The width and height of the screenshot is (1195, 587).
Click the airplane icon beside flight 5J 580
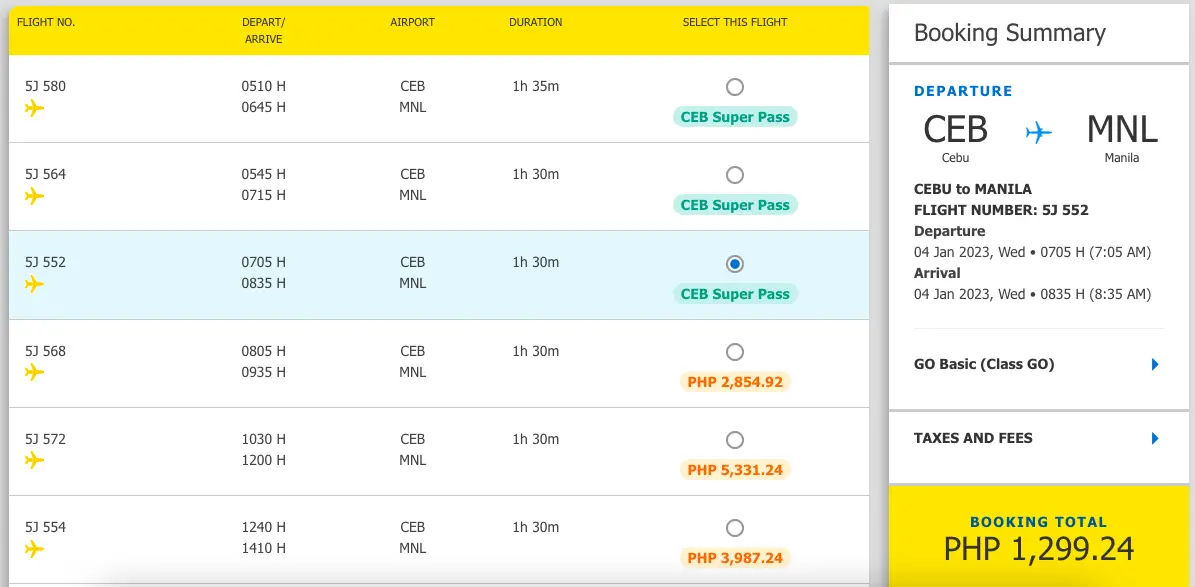(x=35, y=108)
